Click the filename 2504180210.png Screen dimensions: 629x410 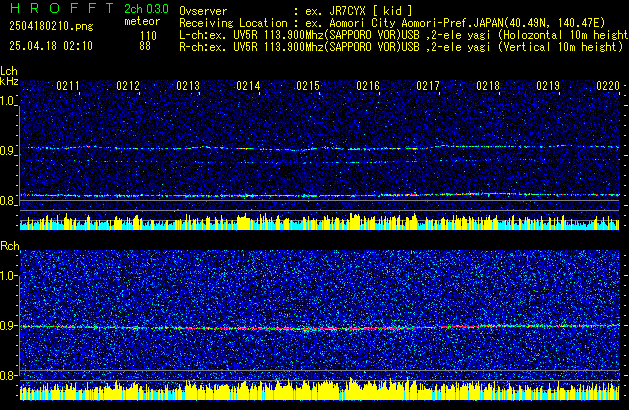click(51, 26)
